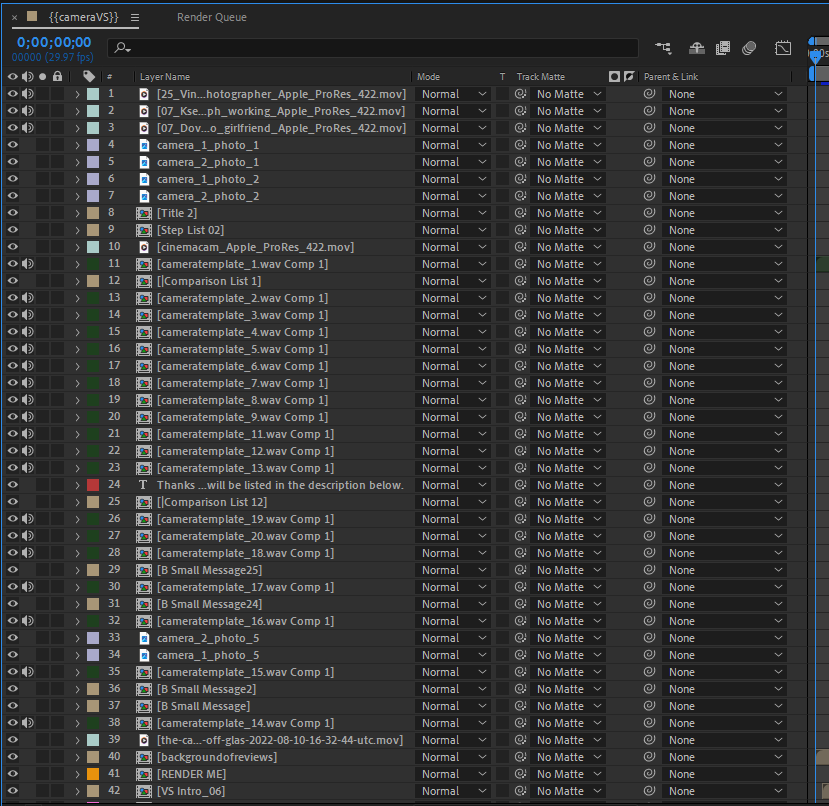Mute audio of layer 2 07_Kse mov
The height and width of the screenshot is (806, 829).
point(27,111)
